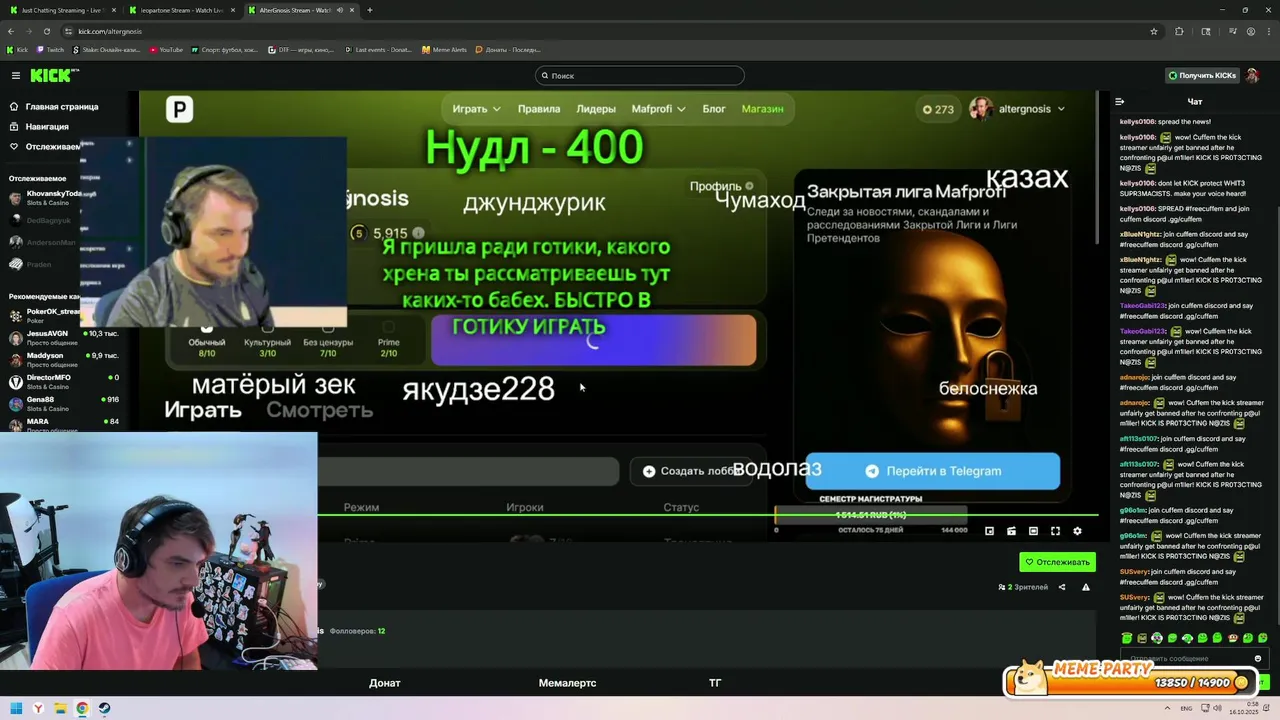
Task: Select the Культурный game mode
Action: [267, 340]
